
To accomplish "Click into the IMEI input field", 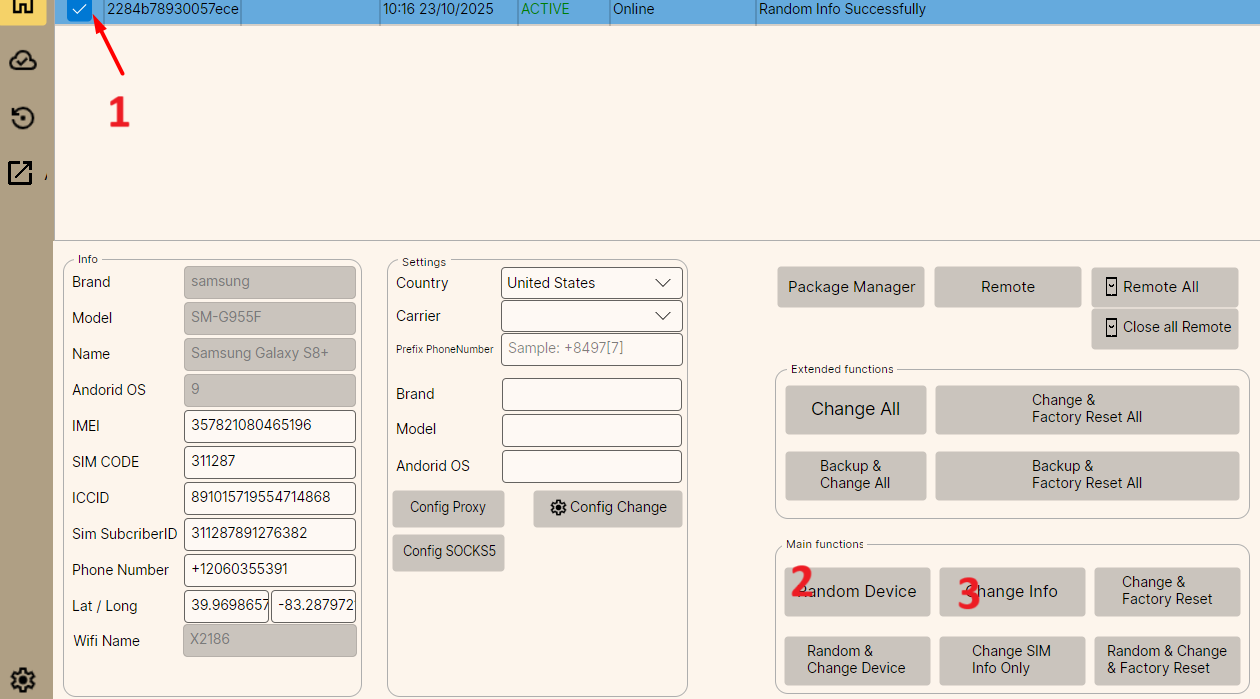I will [x=269, y=426].
